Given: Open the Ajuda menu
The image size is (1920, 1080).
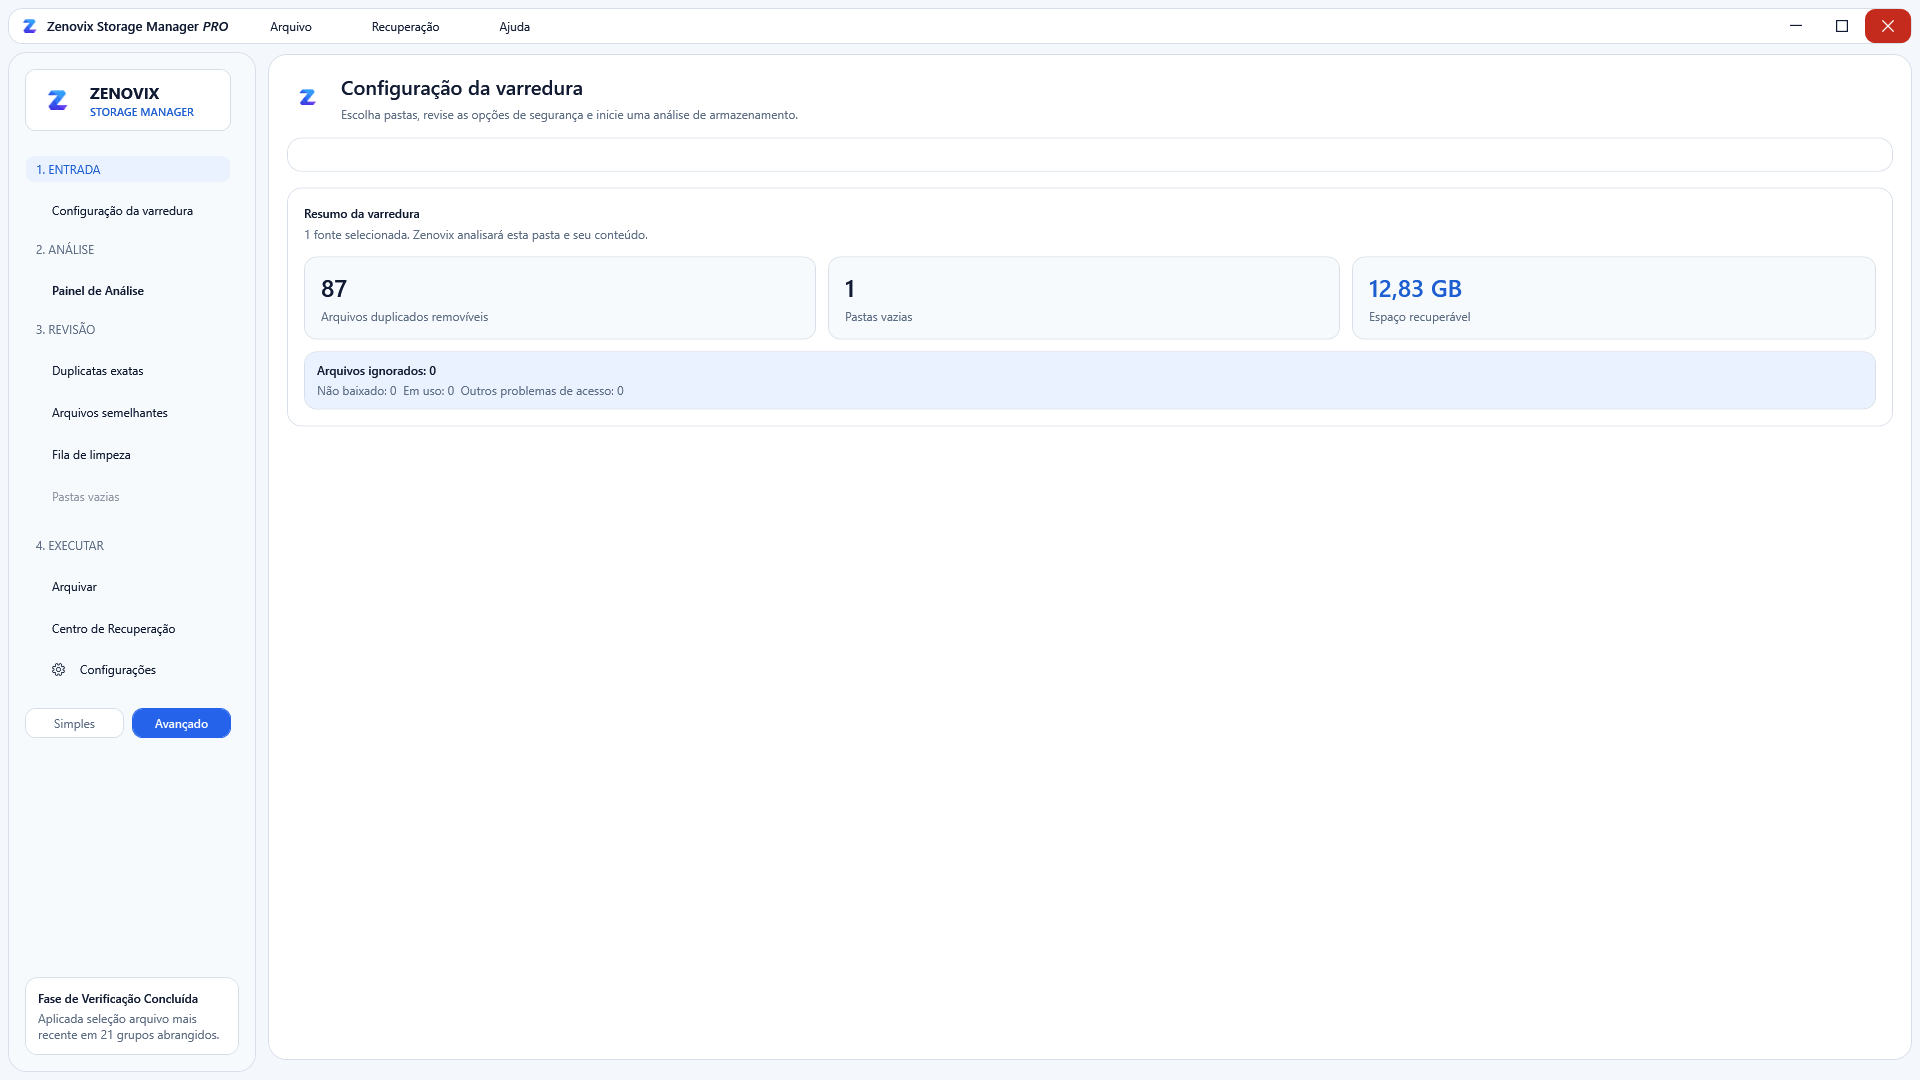Looking at the screenshot, I should (x=514, y=27).
